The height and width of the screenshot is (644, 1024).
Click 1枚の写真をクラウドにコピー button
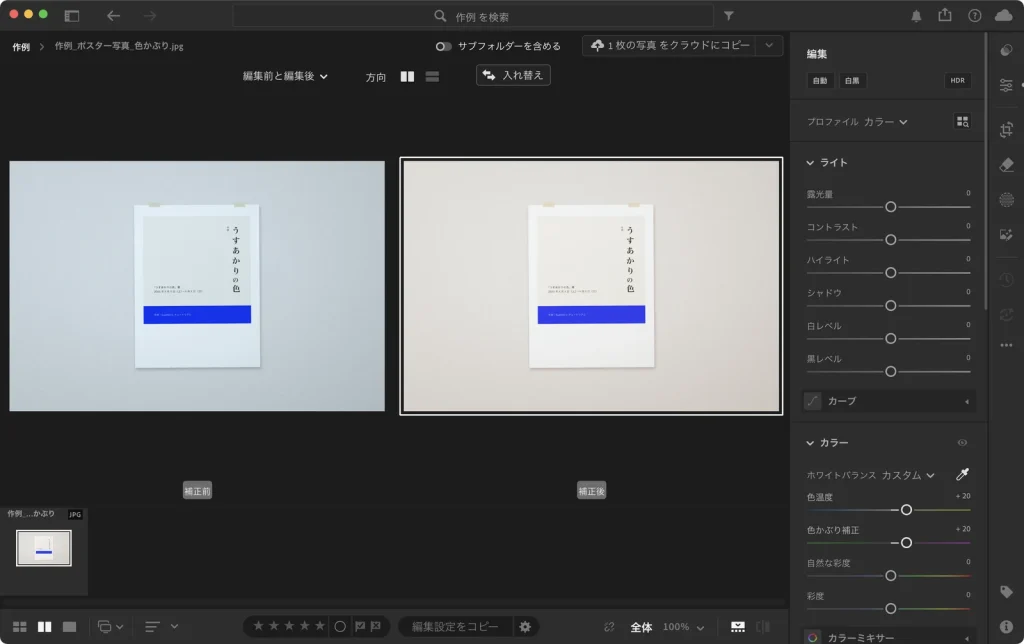click(x=670, y=45)
